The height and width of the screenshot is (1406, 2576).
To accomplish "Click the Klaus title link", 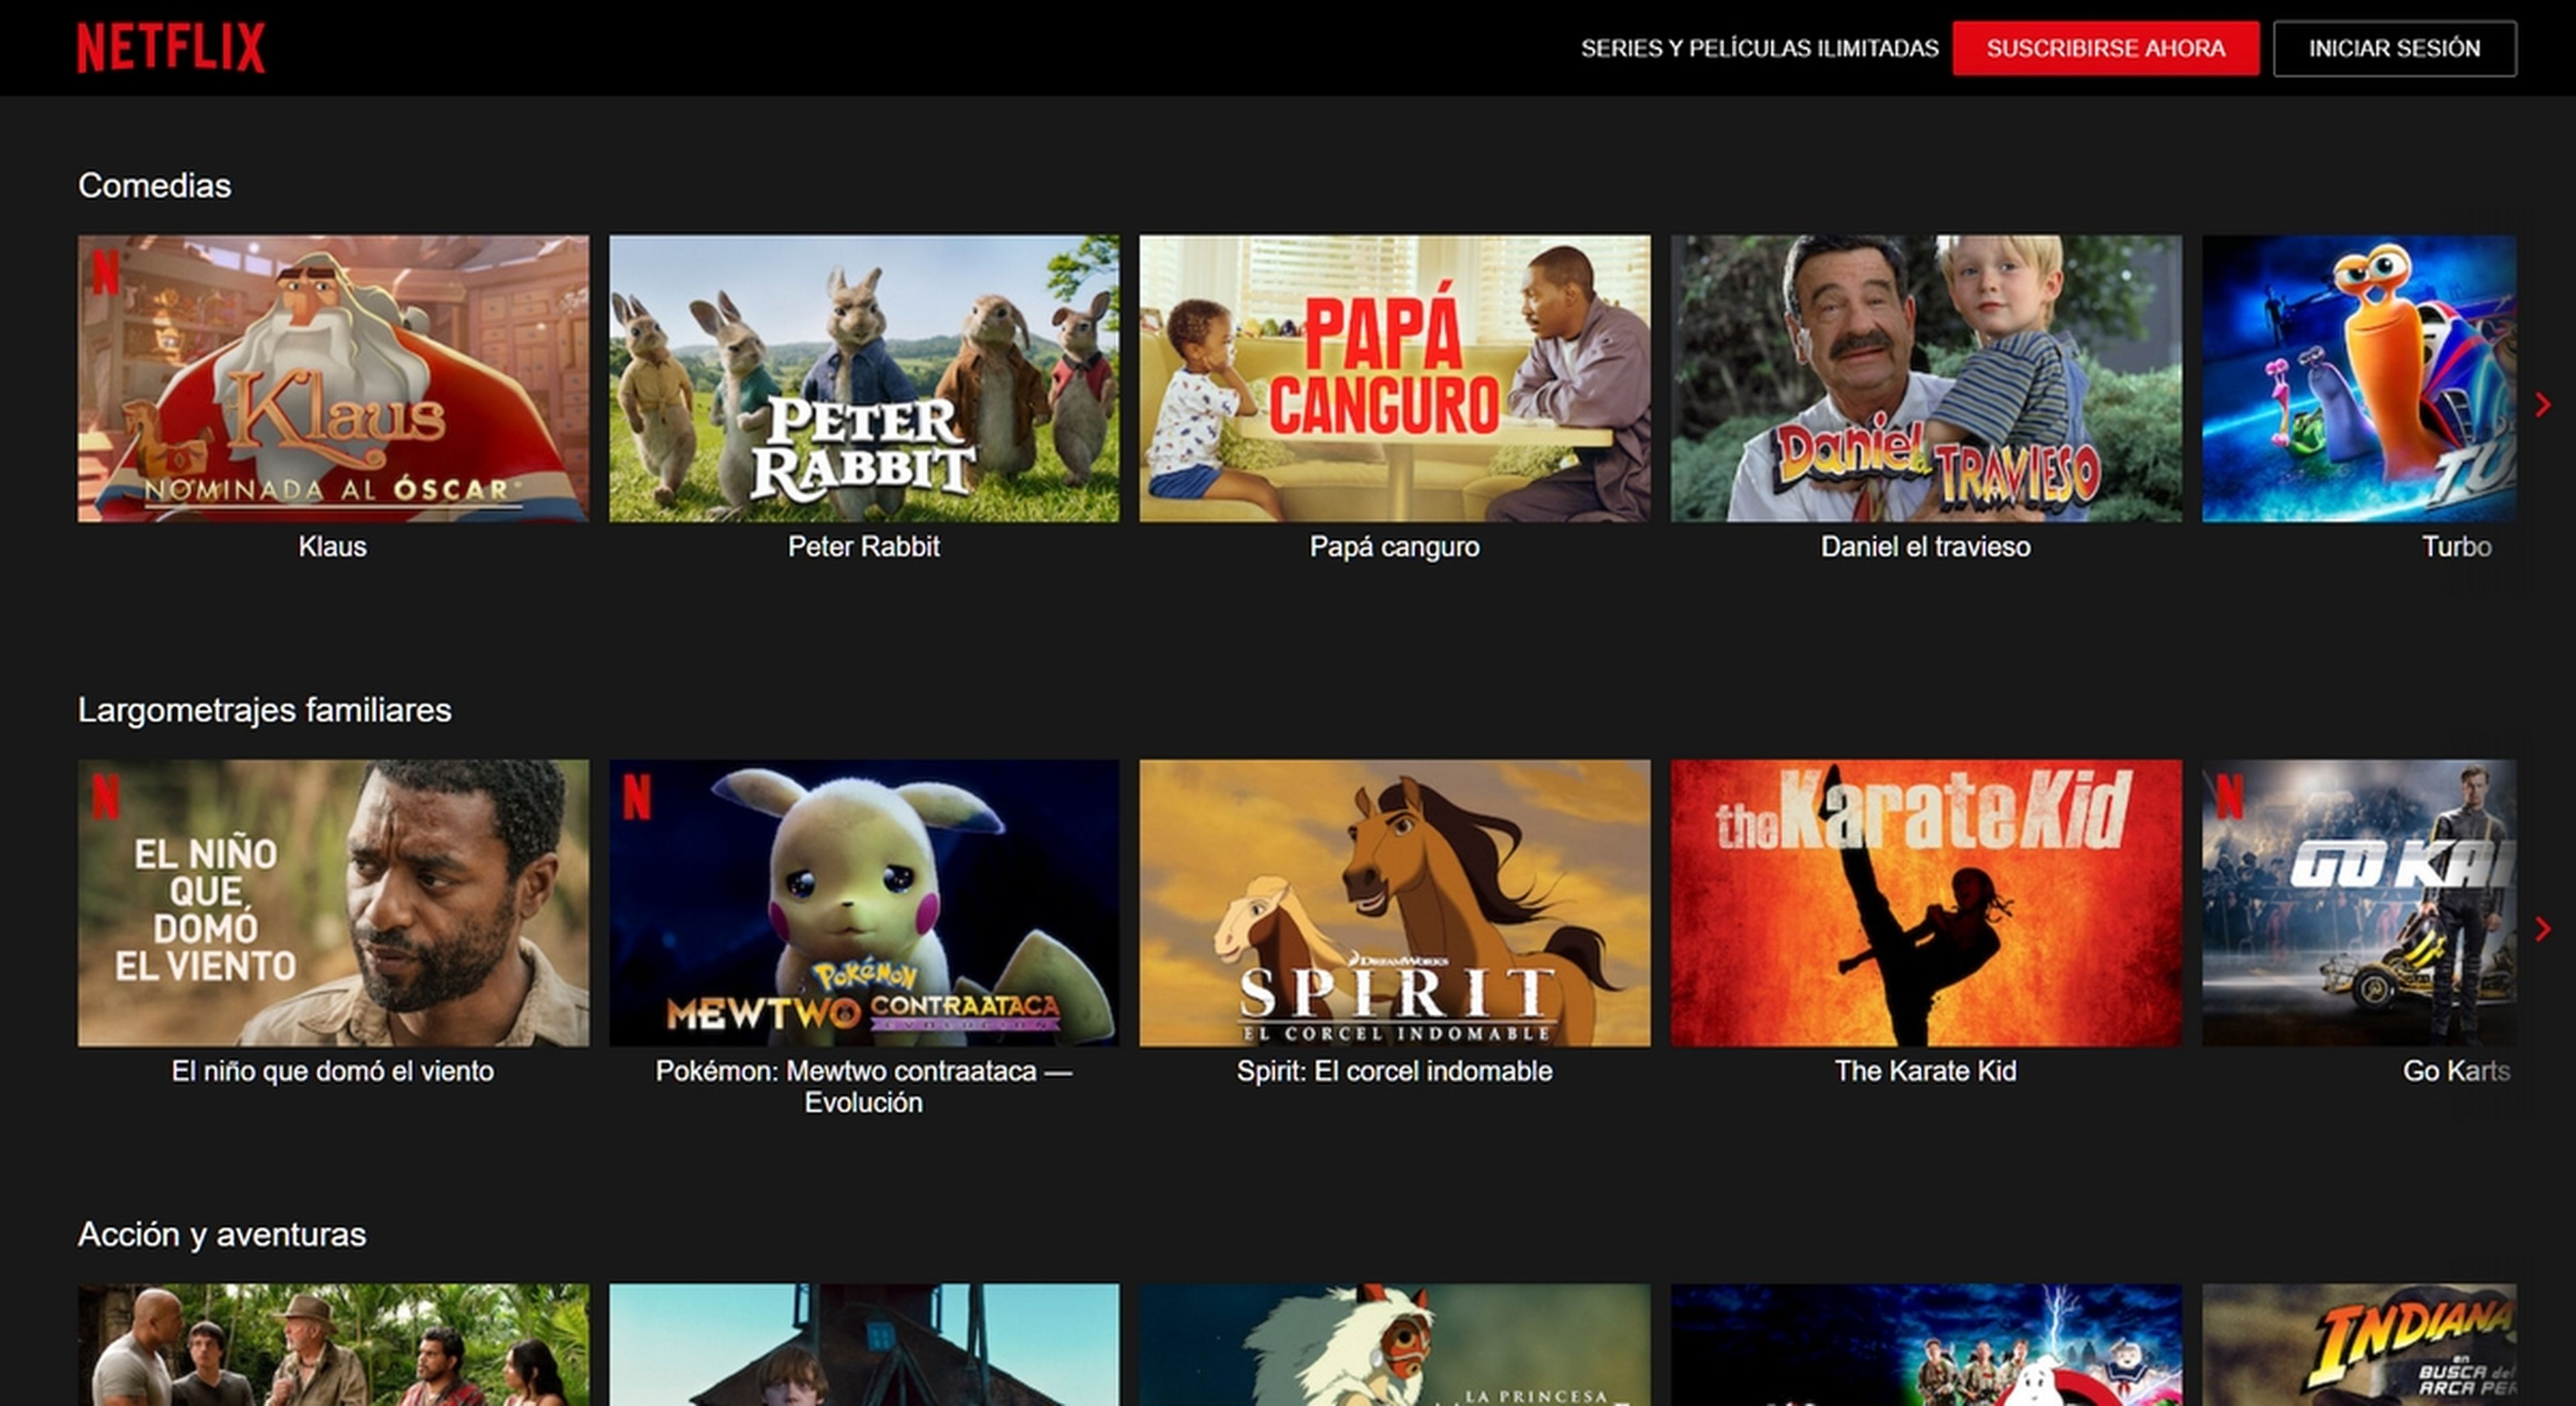I will coord(332,546).
